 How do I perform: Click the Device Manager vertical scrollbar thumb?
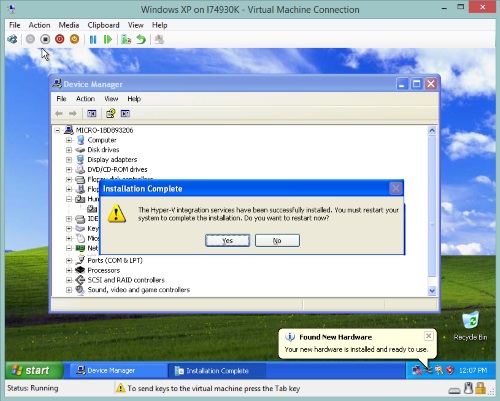click(x=432, y=206)
